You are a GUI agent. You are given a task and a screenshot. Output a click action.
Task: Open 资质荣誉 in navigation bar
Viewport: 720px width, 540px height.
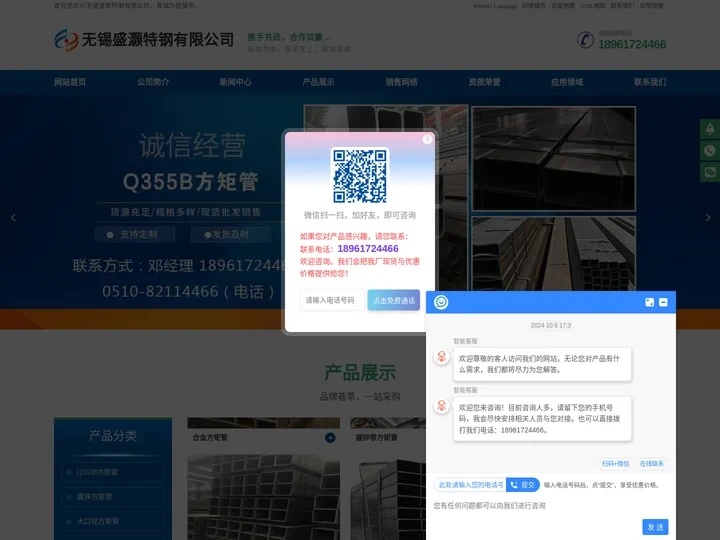click(484, 82)
